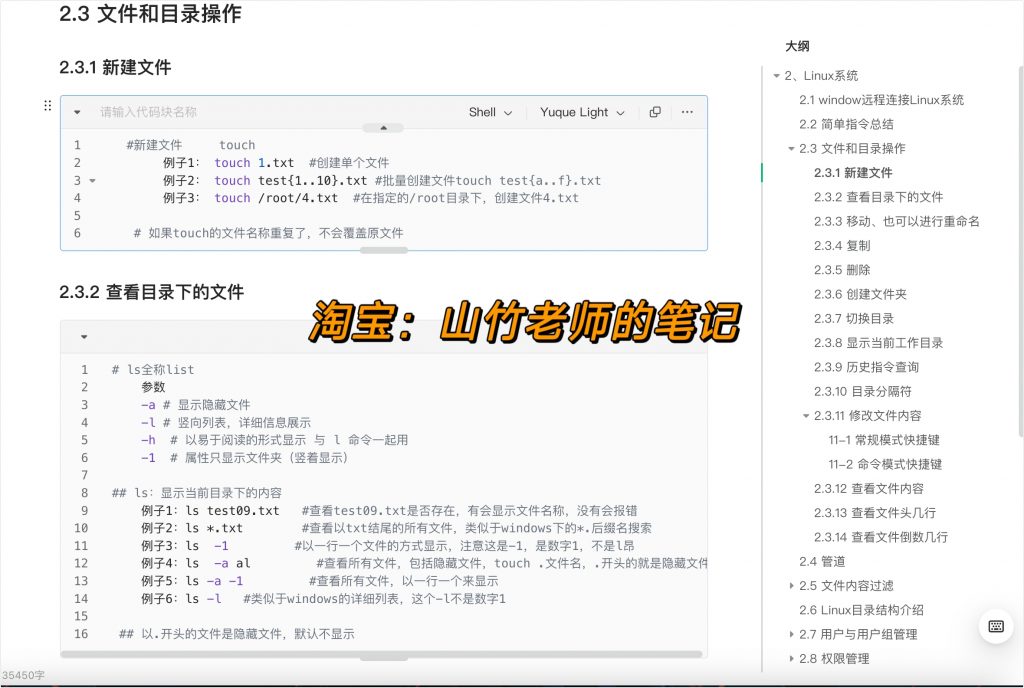
Task: Expand 2.7 用户与用户组管理 in the outline
Action: tap(793, 634)
